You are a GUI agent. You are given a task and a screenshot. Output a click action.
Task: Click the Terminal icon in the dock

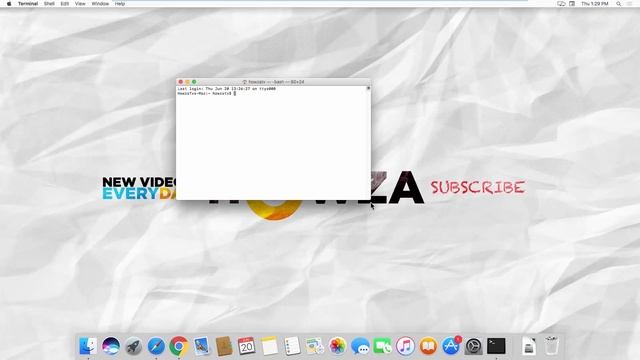coord(496,346)
